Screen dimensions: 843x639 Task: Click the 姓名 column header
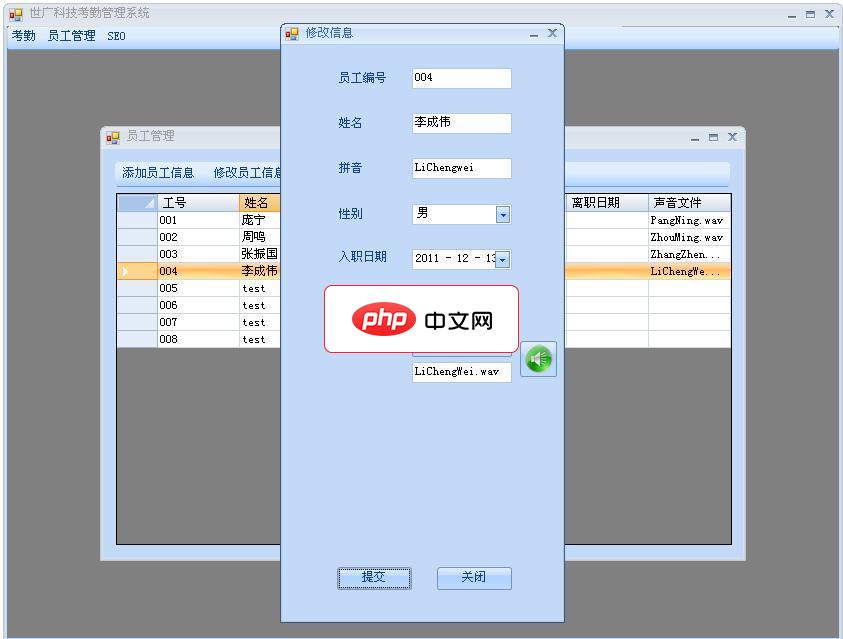click(259, 203)
